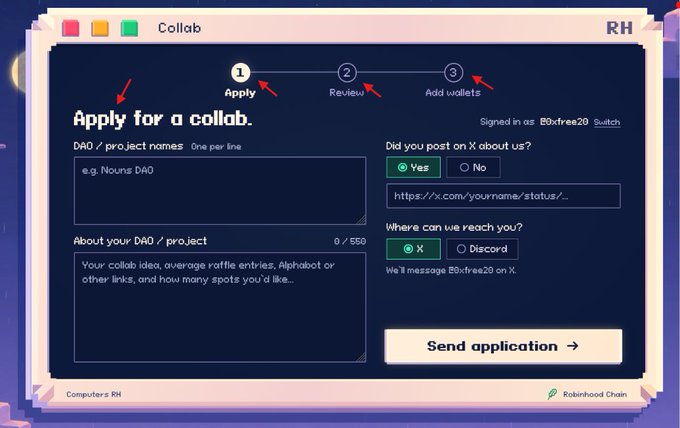Click the RH logo in title bar

(619, 28)
